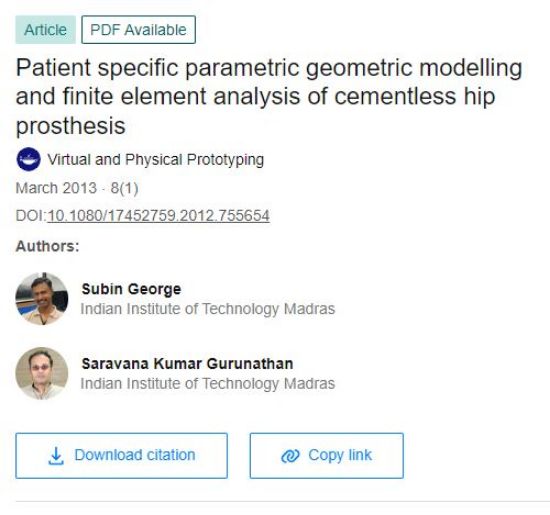Screen dimensions: 550x515
Task: Click the article title about cementless hip prosthesis
Action: point(269,96)
